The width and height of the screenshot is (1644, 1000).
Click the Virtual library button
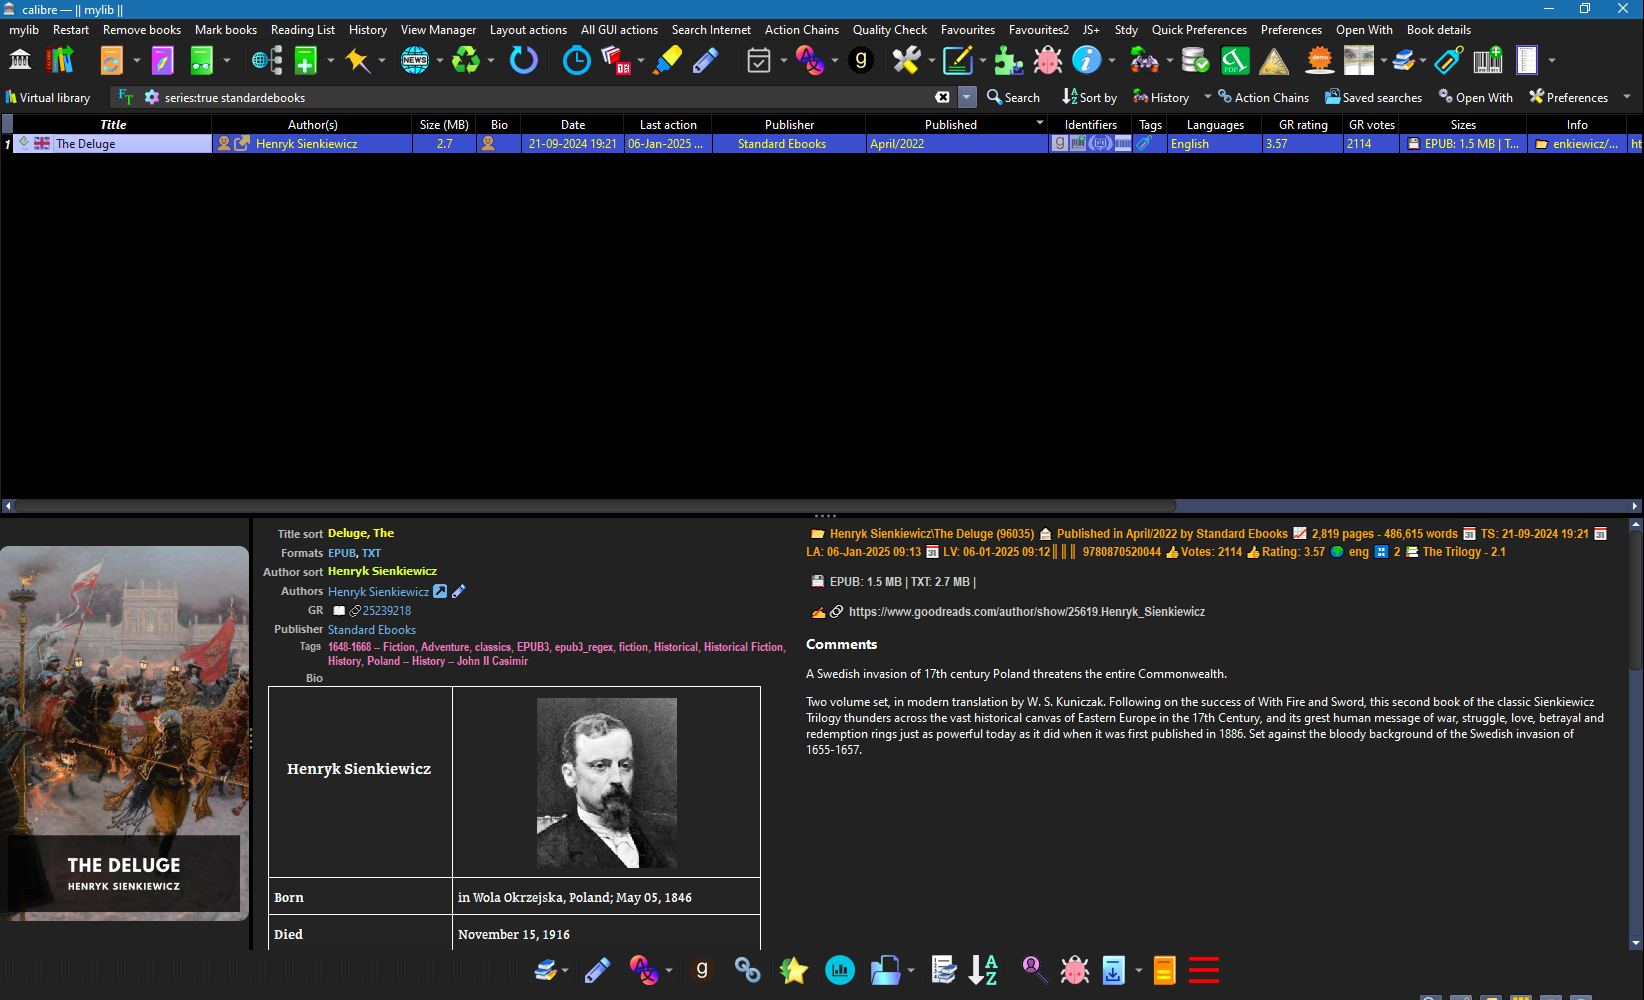(48, 97)
